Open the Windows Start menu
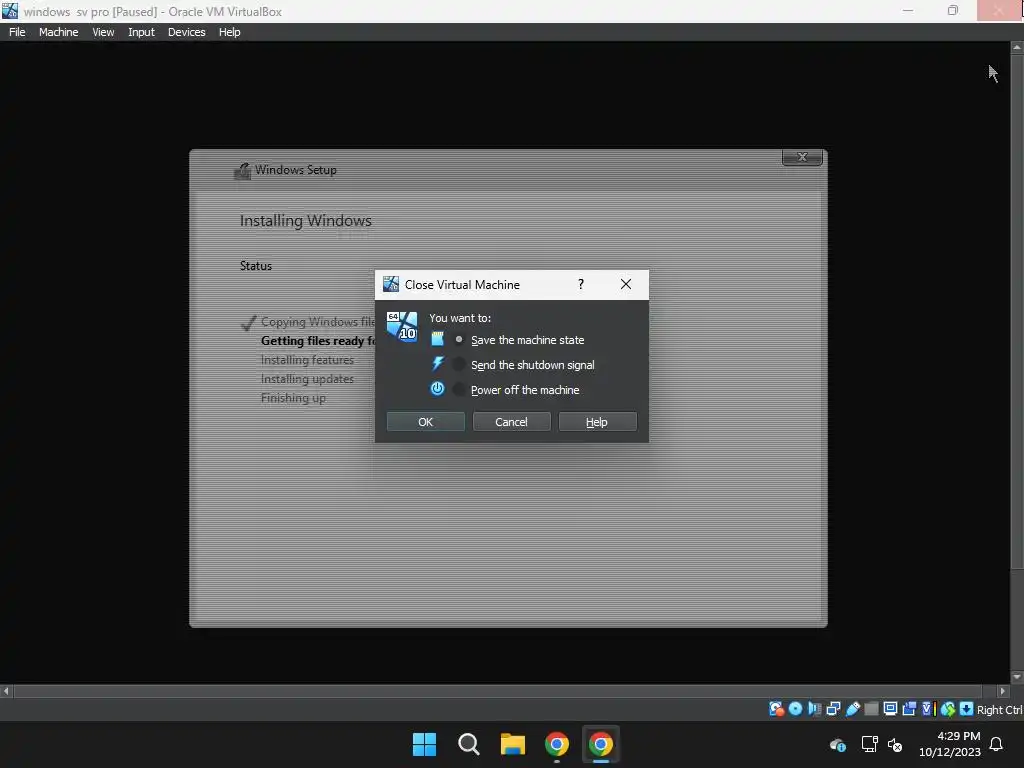This screenshot has height=768, width=1024. coord(424,744)
